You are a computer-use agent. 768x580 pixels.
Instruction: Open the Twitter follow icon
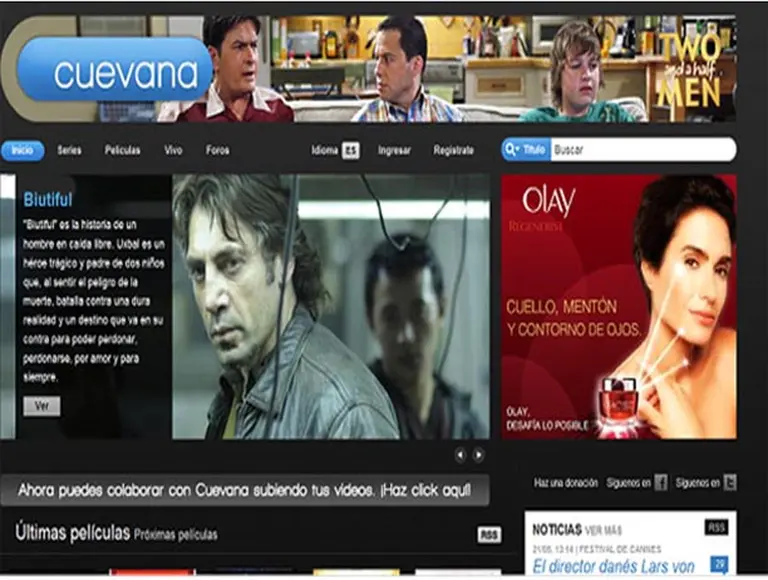point(730,483)
